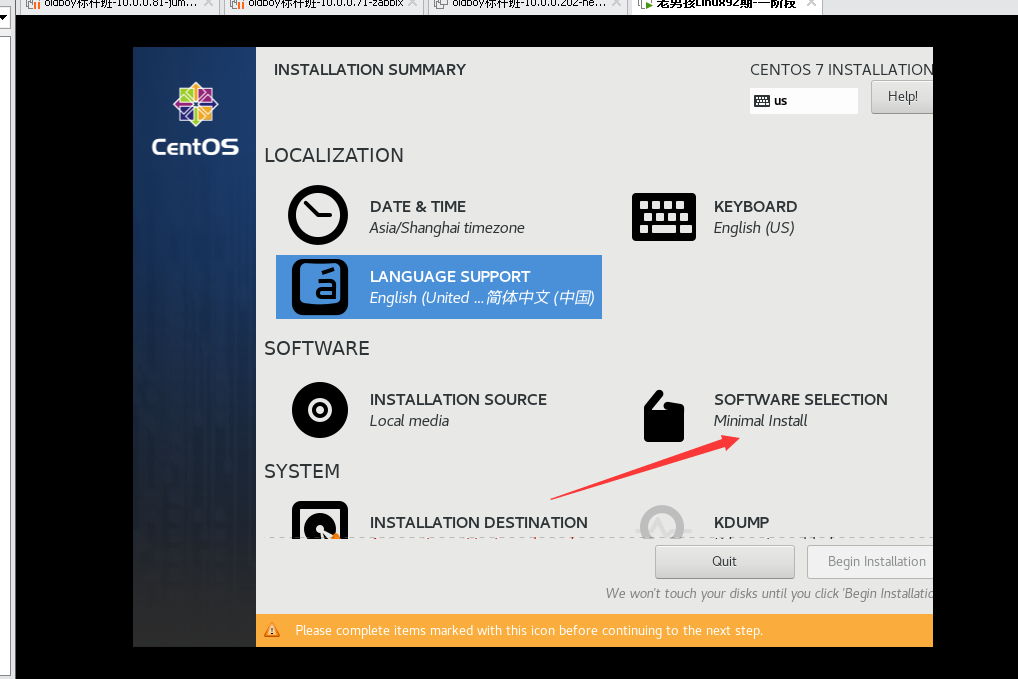Close the 10.0.0.202 VM tab
This screenshot has width=1018, height=679.
[616, 4]
